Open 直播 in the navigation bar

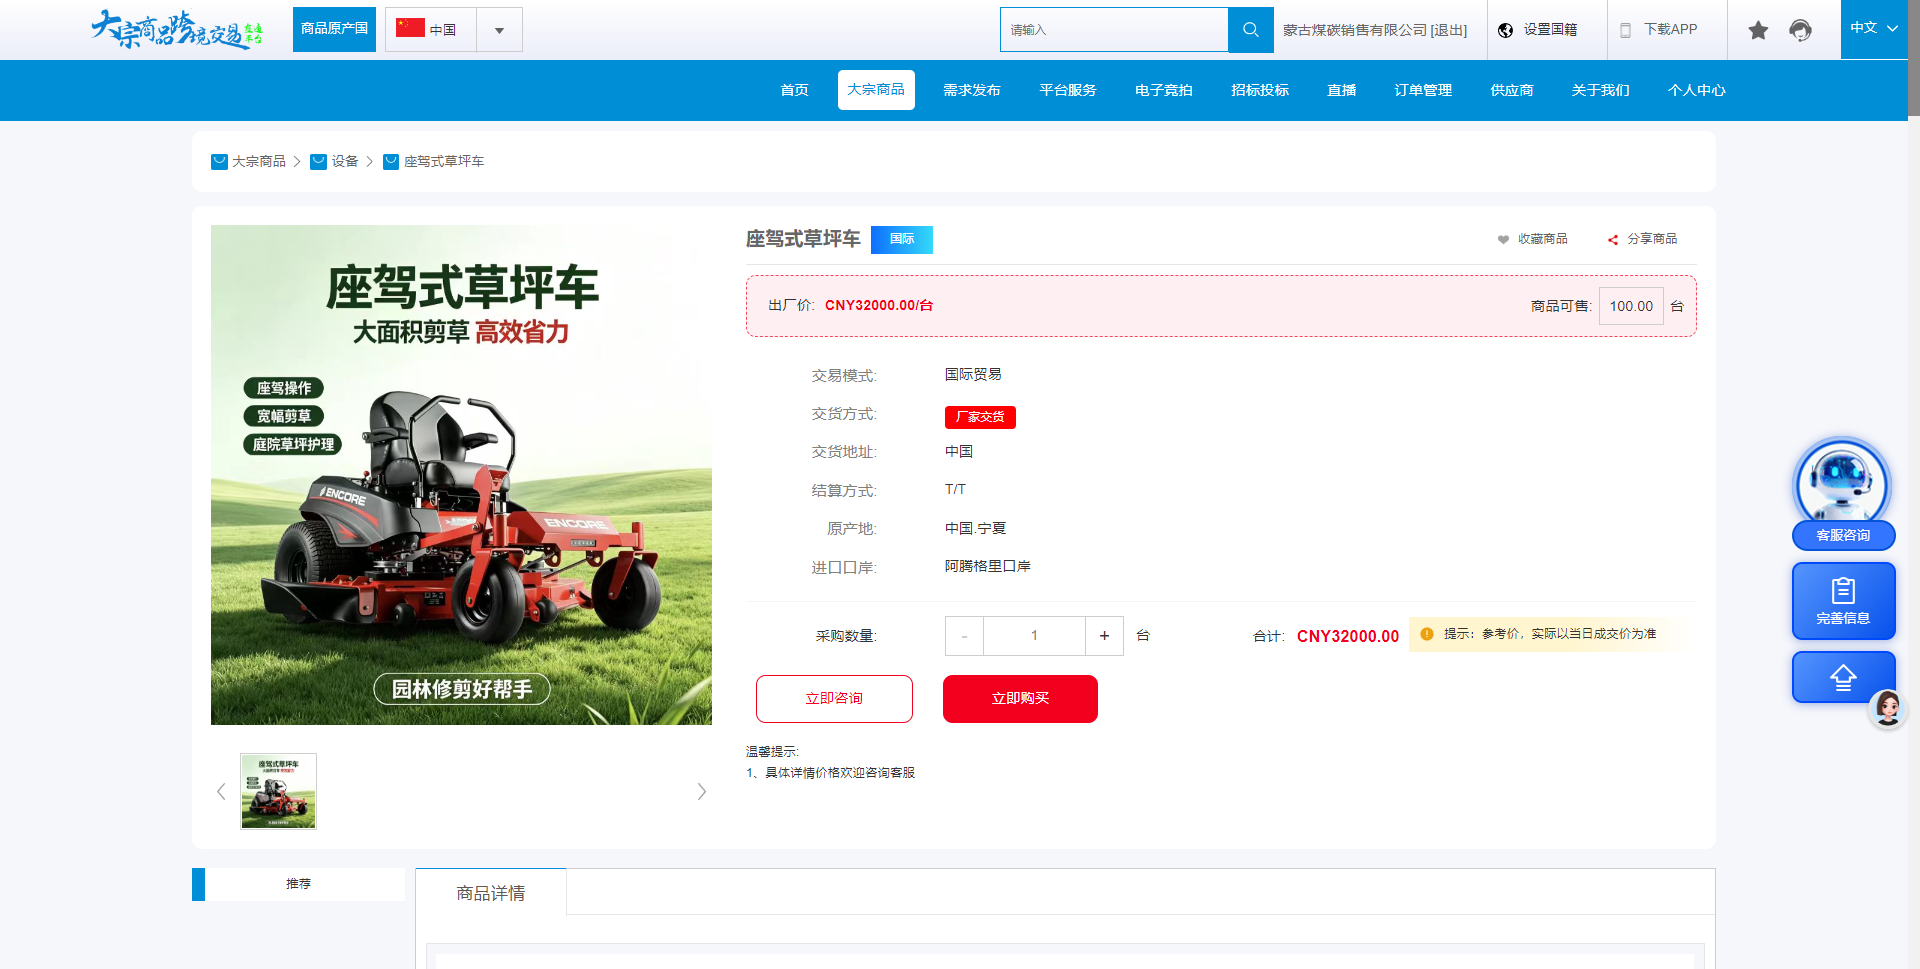coord(1341,90)
